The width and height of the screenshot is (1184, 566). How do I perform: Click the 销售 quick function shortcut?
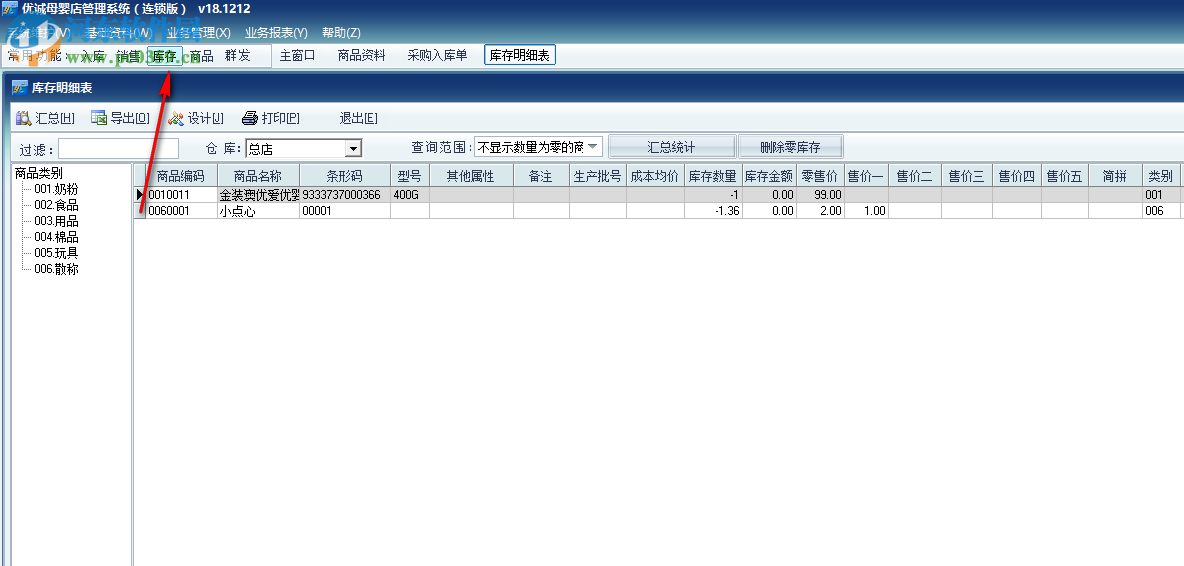point(129,56)
